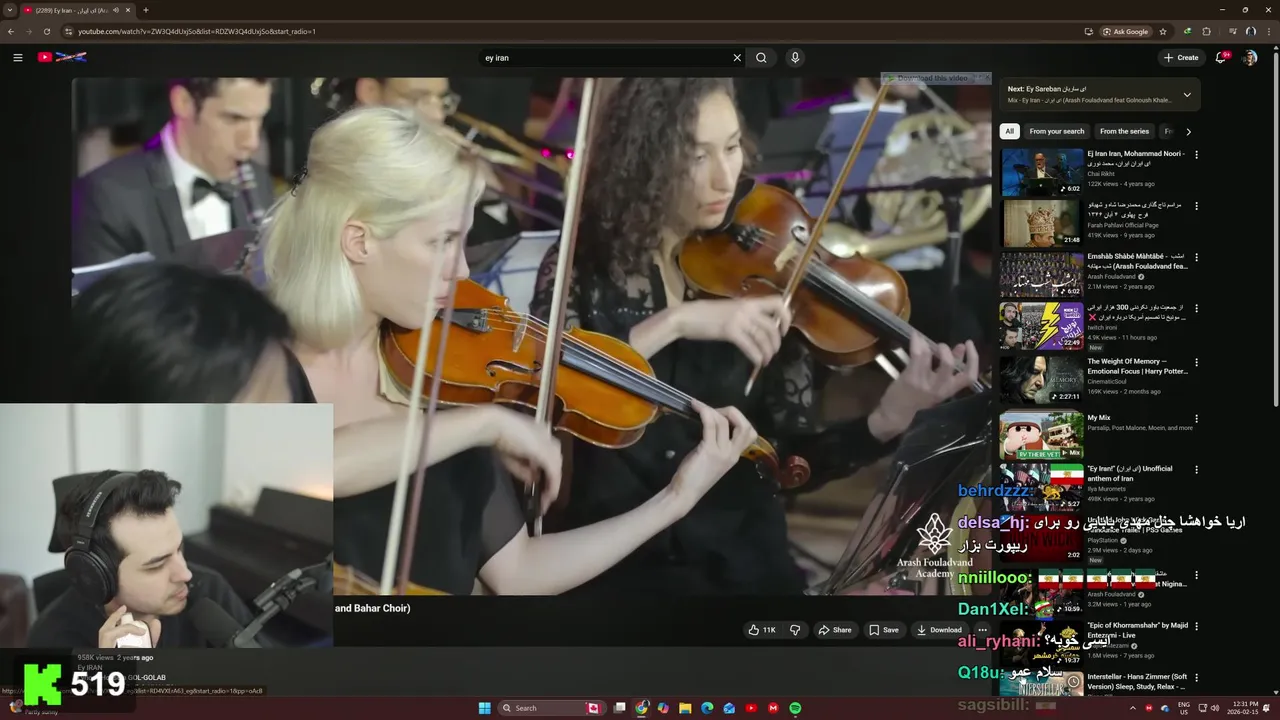Open 'Interstellar - Hans Zimmer' video title
This screenshot has height=720, width=1280.
(1137, 682)
